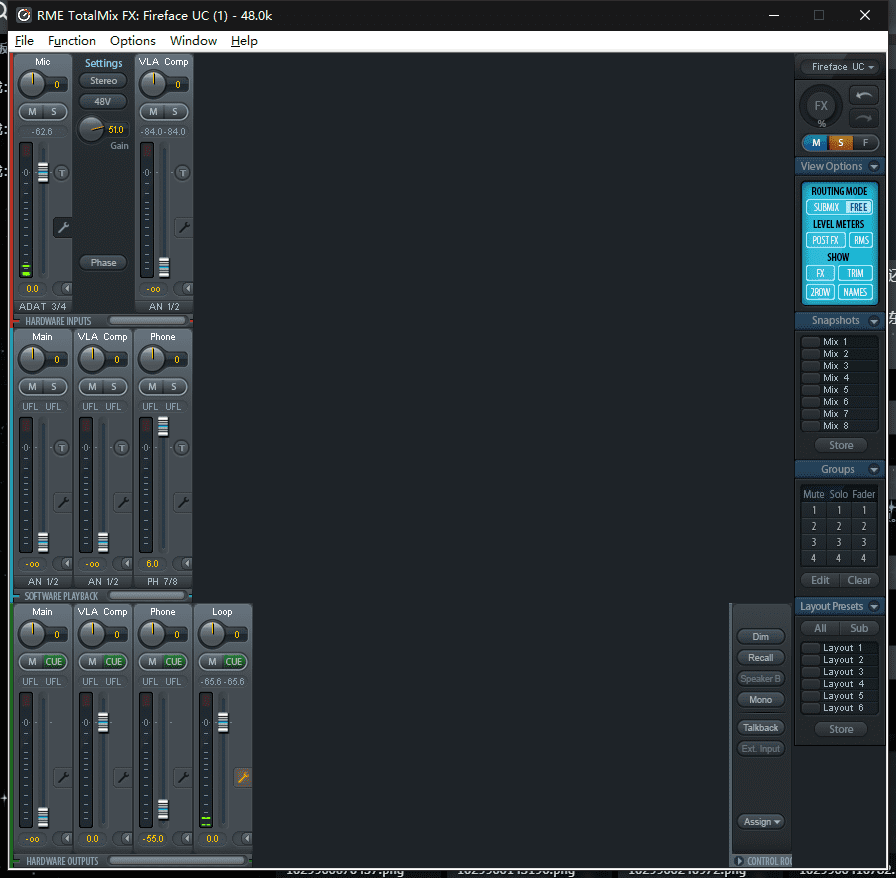Solo the Mic input channel
896x878 pixels.
[54, 112]
